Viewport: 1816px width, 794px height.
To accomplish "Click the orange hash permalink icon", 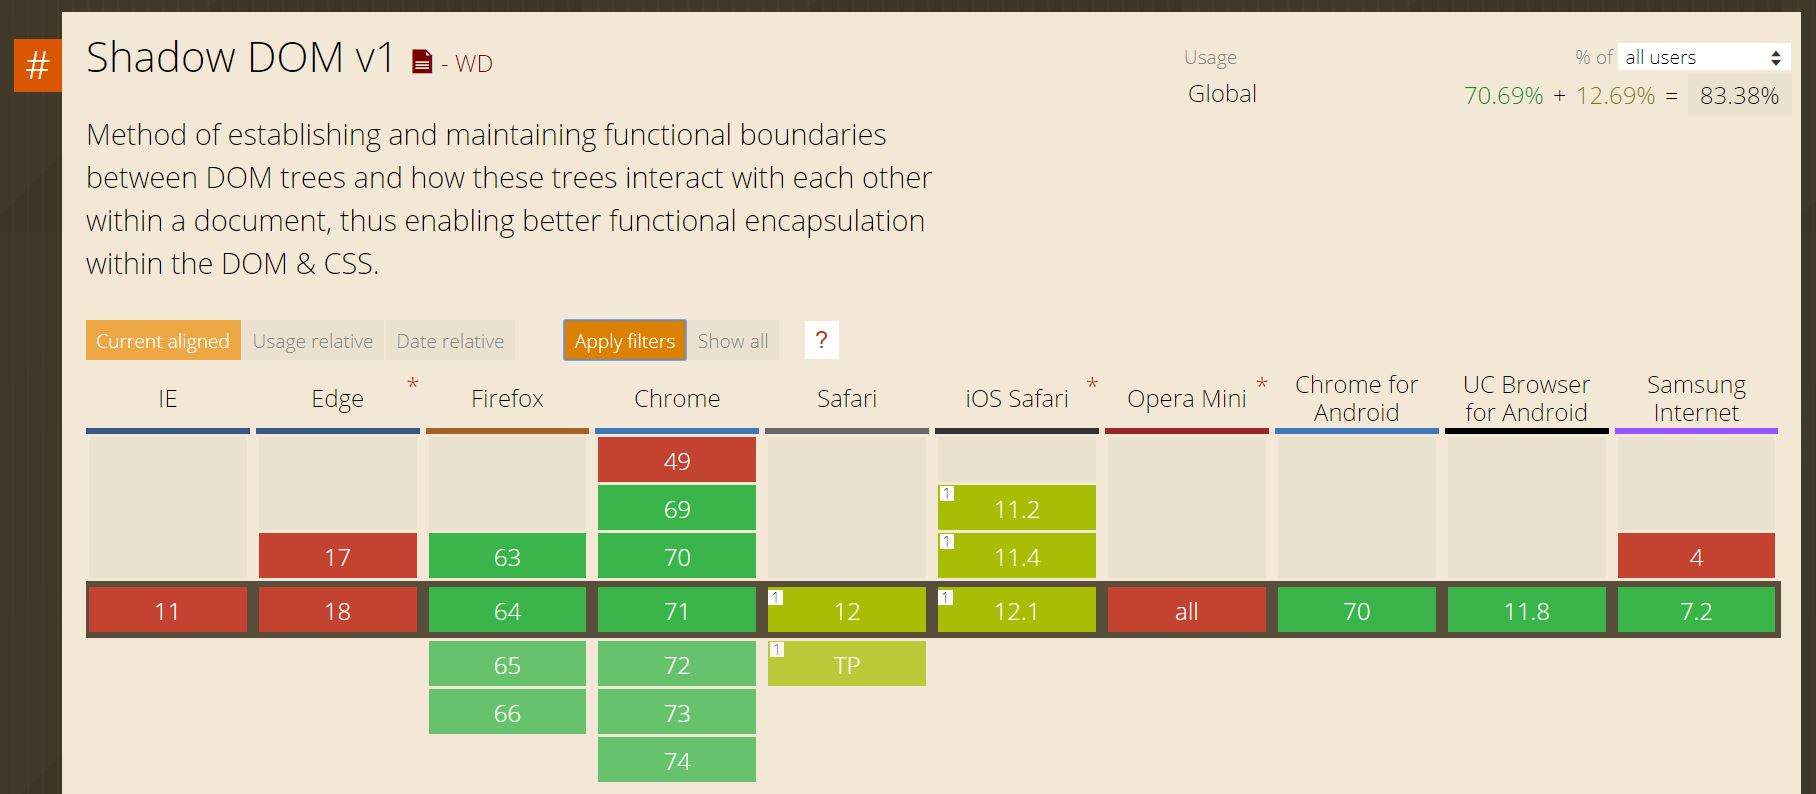I will click(x=37, y=66).
